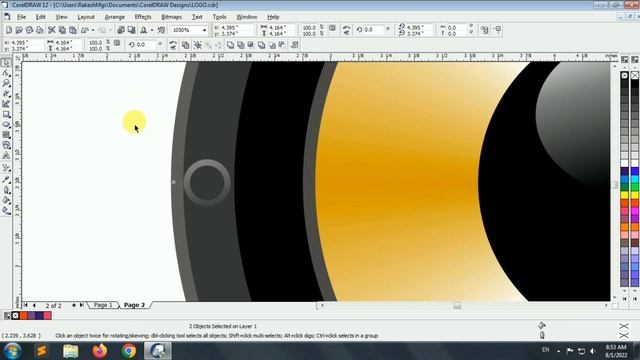Open Chrome from the taskbar
640x360 pixels.
pos(129,351)
